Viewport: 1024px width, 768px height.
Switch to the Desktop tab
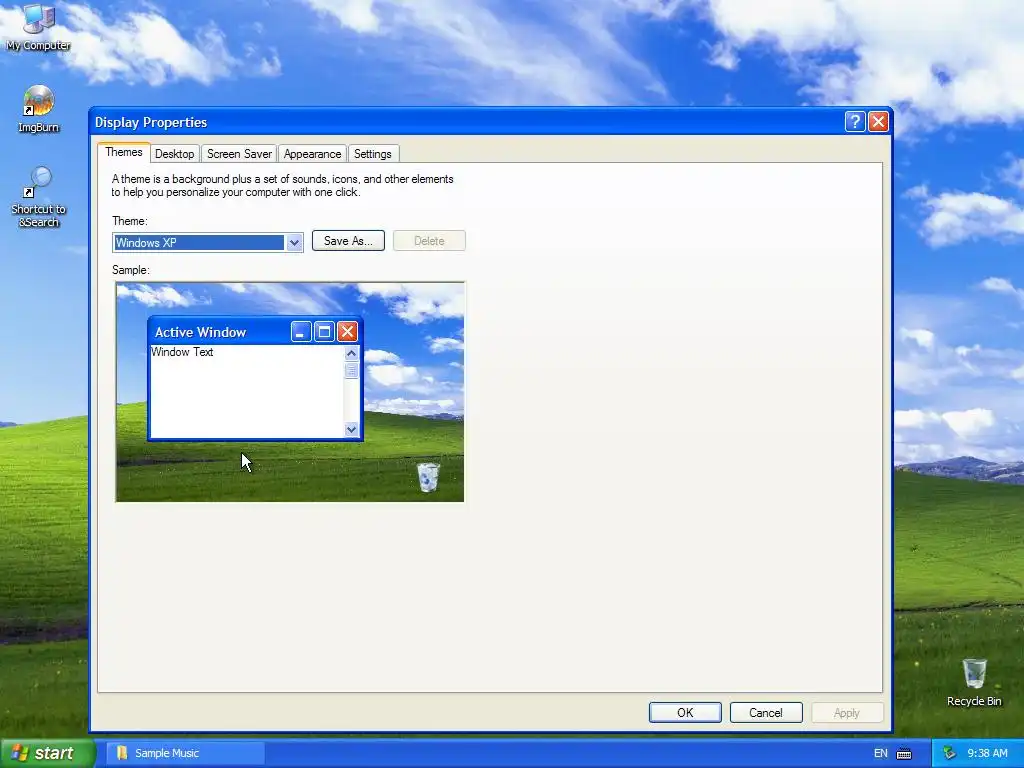click(174, 154)
